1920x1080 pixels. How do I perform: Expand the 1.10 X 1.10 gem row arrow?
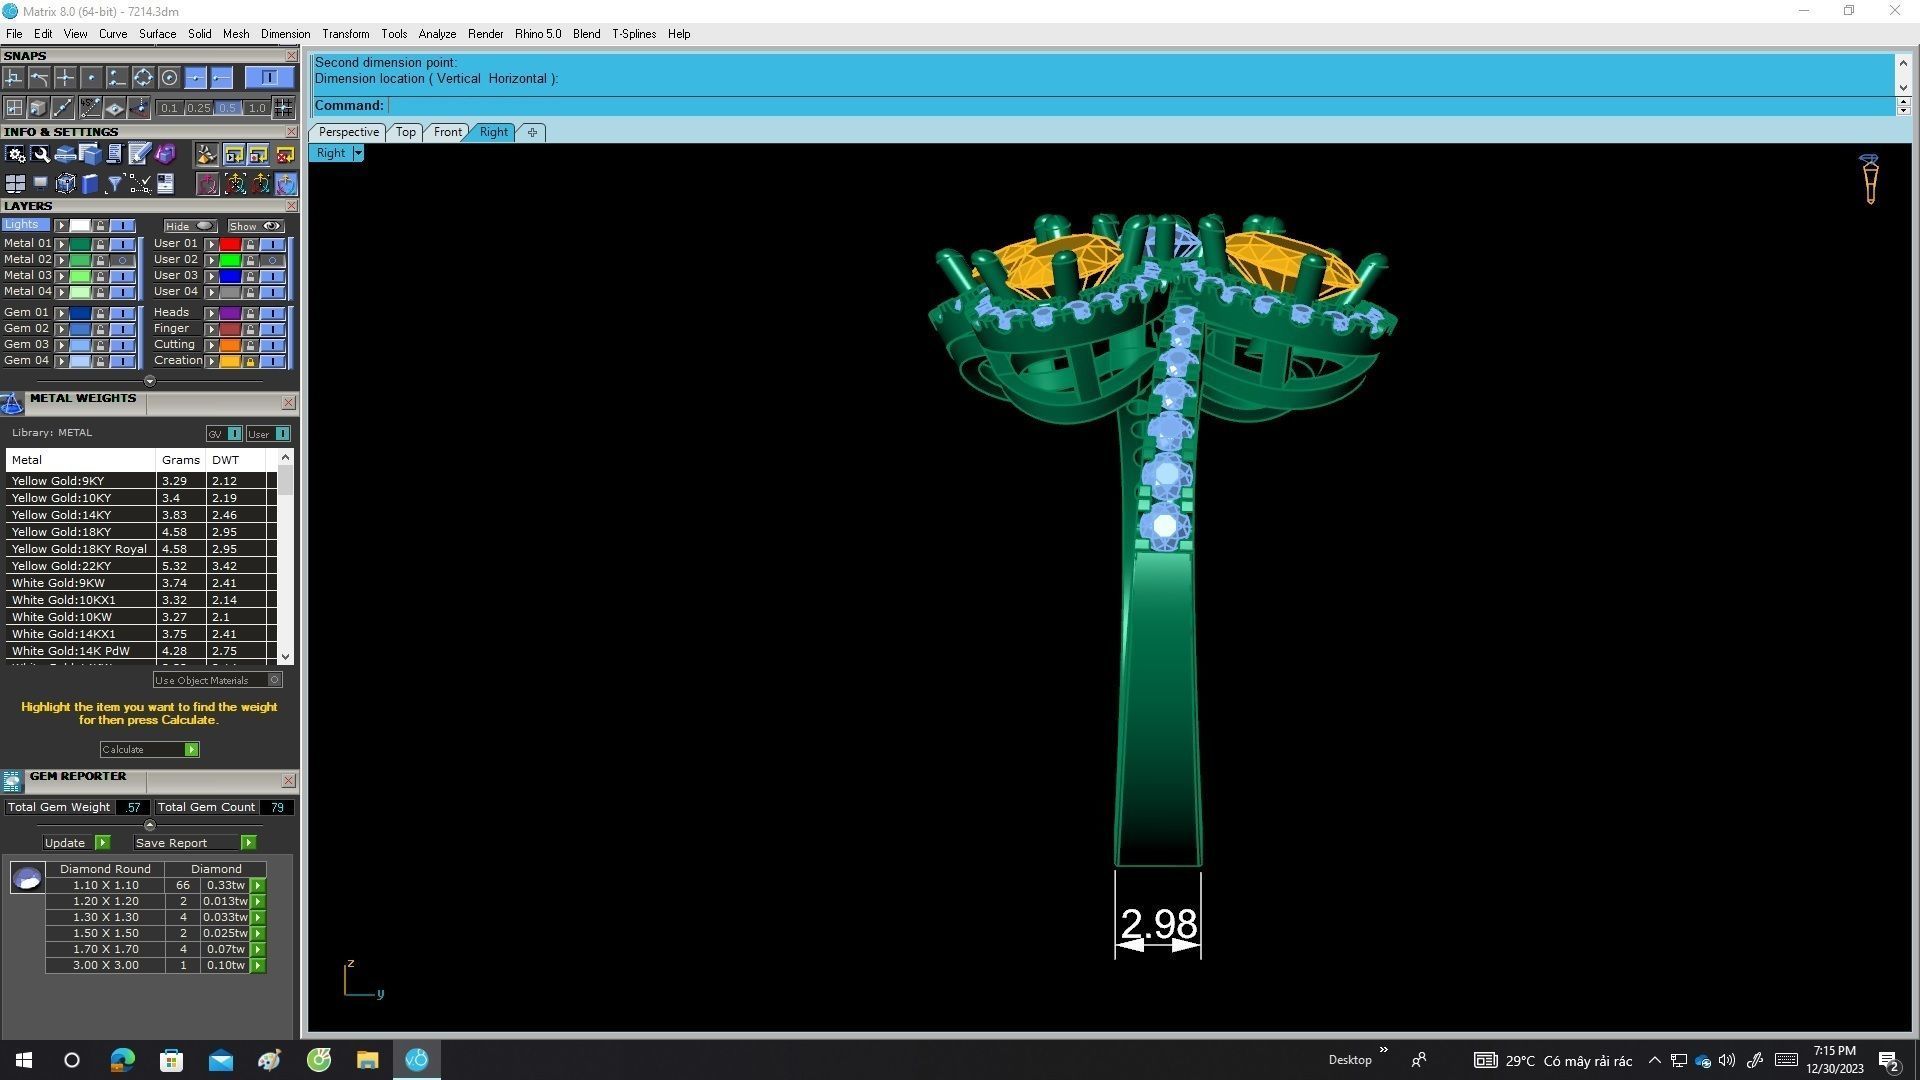(x=258, y=886)
